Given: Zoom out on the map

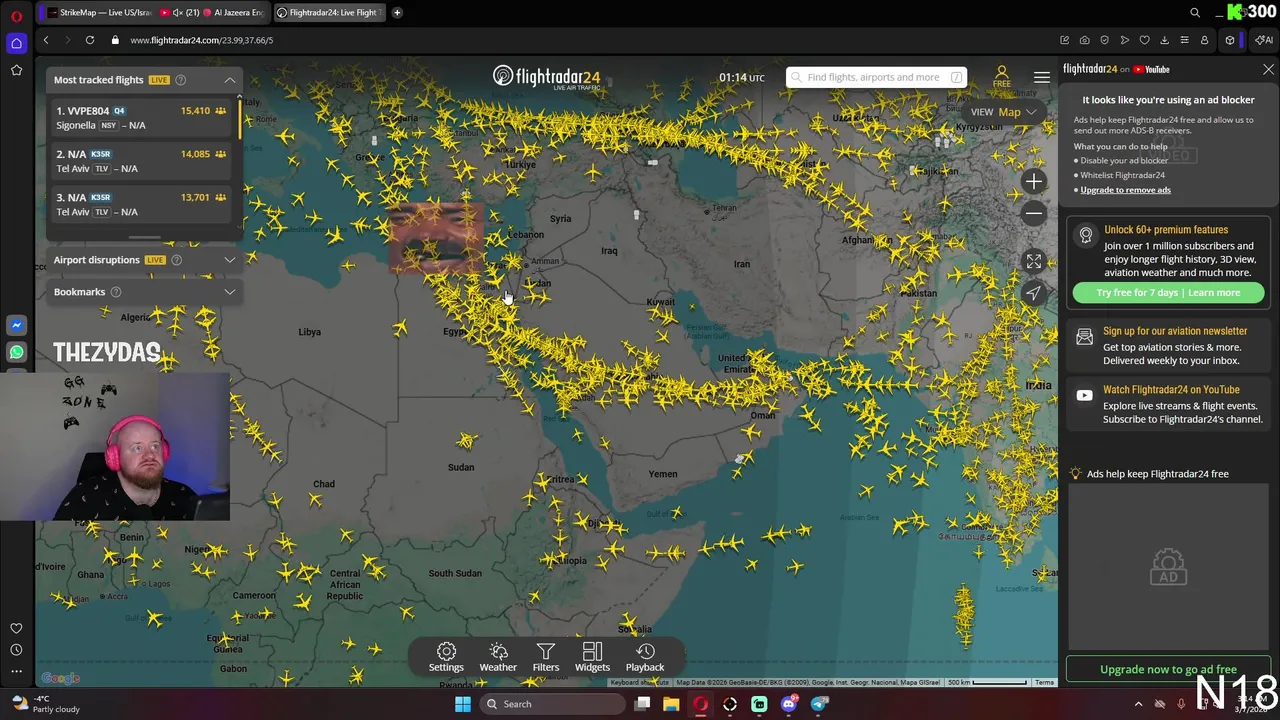Looking at the screenshot, I should coord(1034,213).
